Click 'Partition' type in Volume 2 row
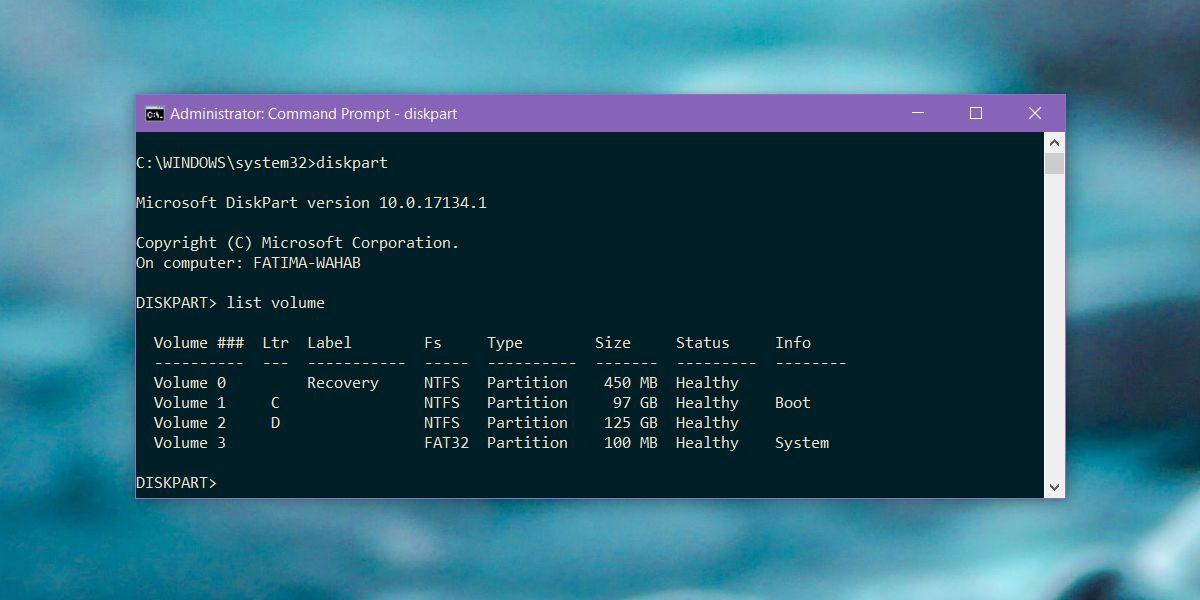The height and width of the screenshot is (600, 1200). (527, 423)
